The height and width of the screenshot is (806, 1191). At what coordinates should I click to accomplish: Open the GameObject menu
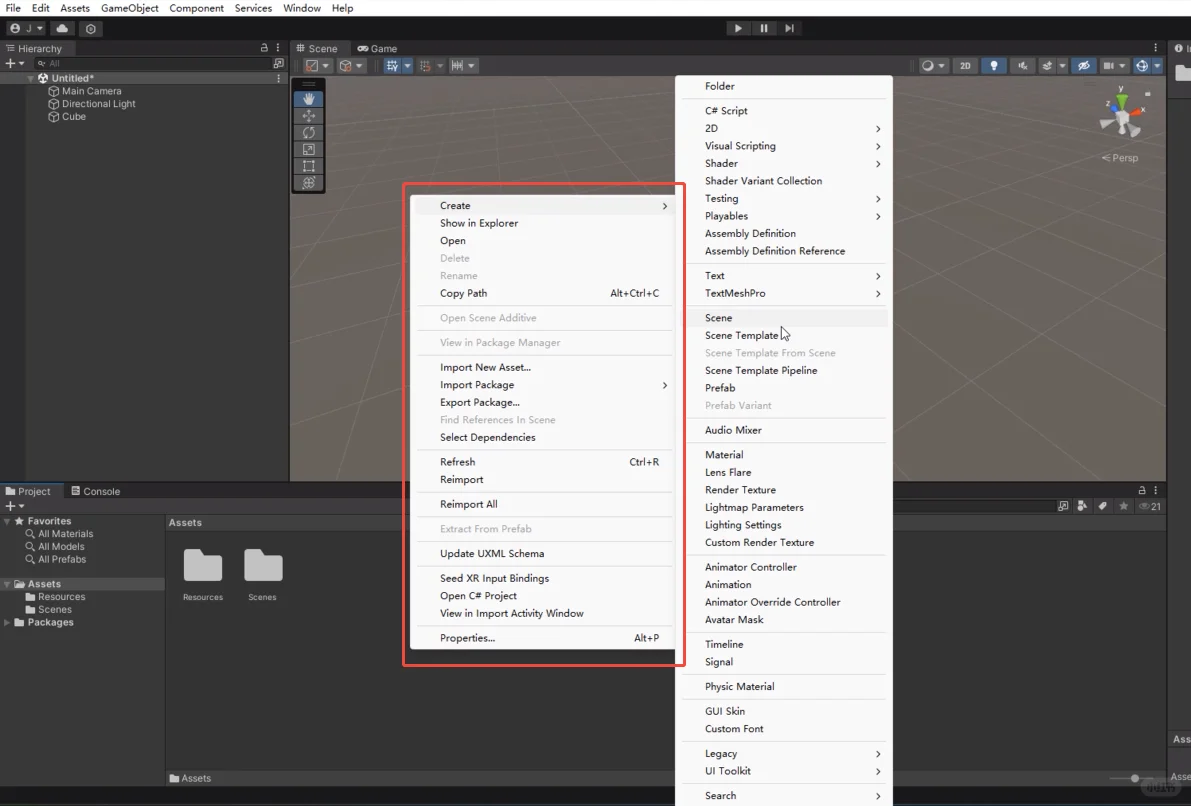(129, 8)
